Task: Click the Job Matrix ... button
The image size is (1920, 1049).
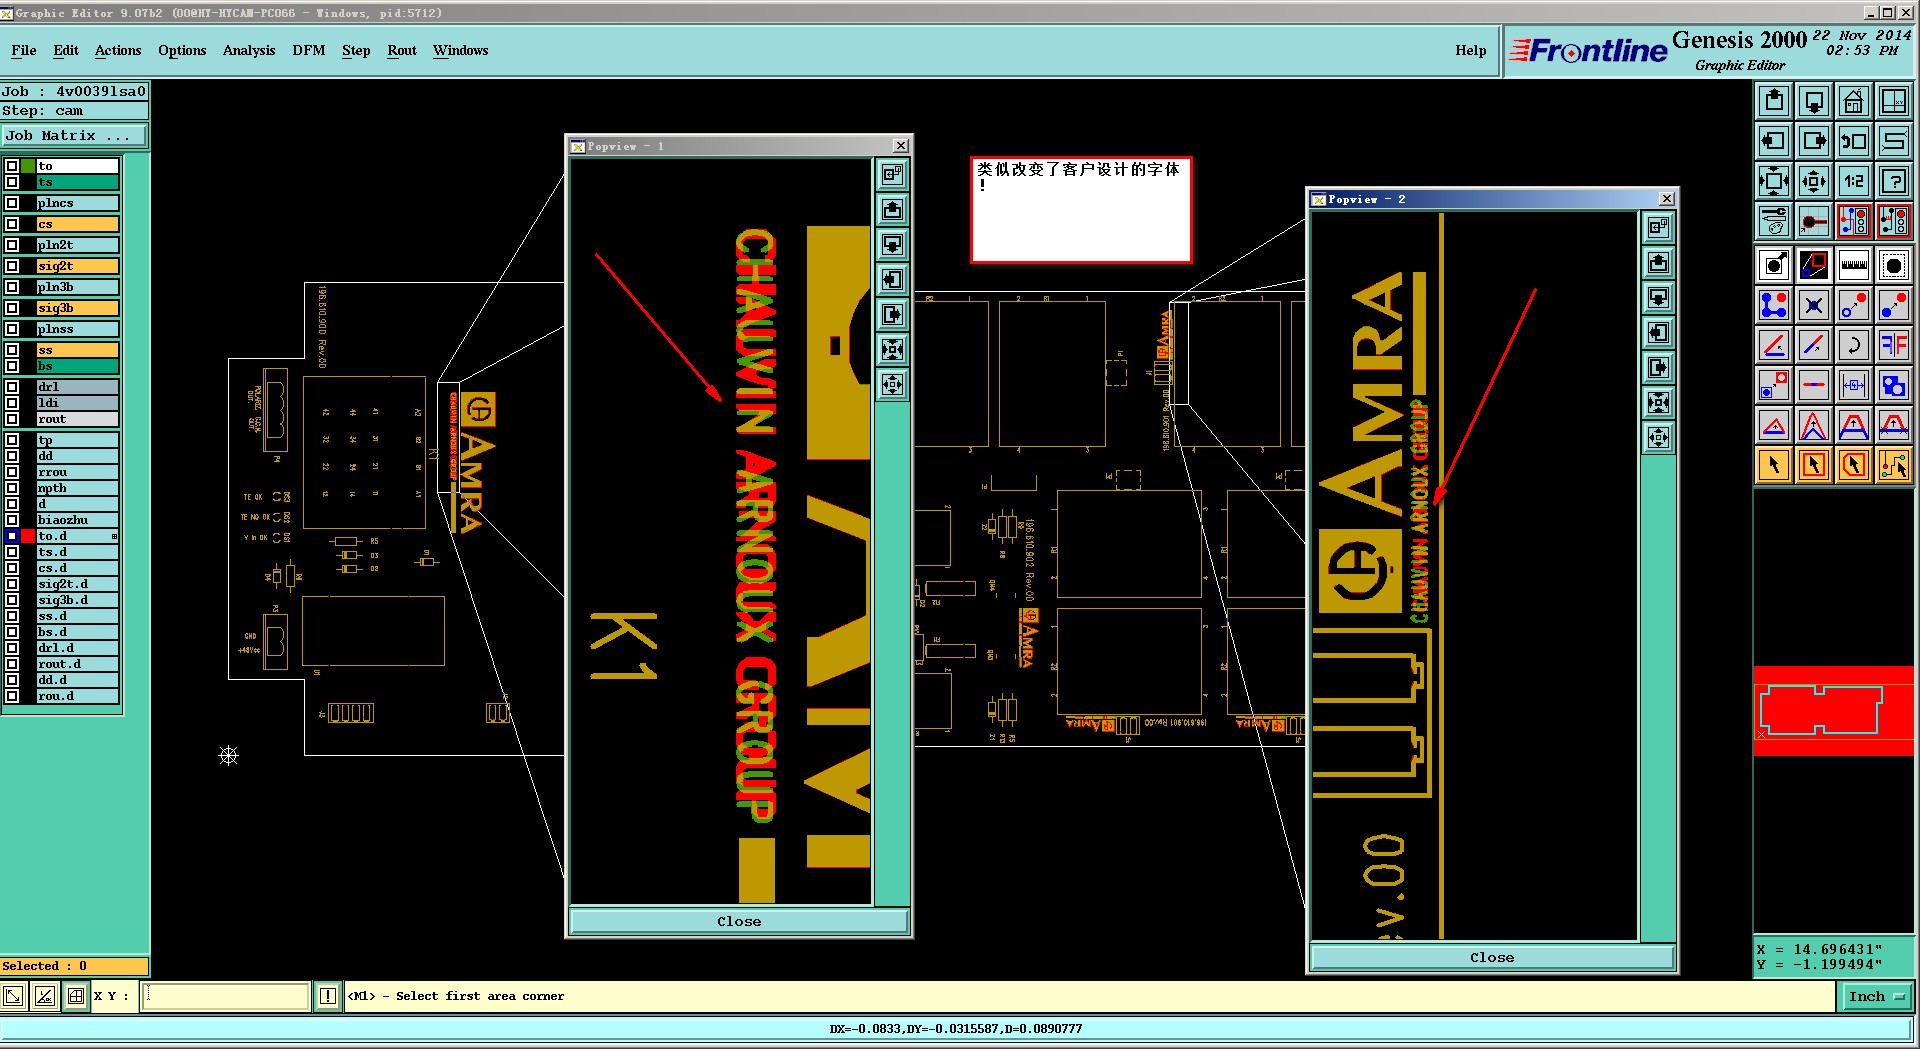Action: coord(74,135)
